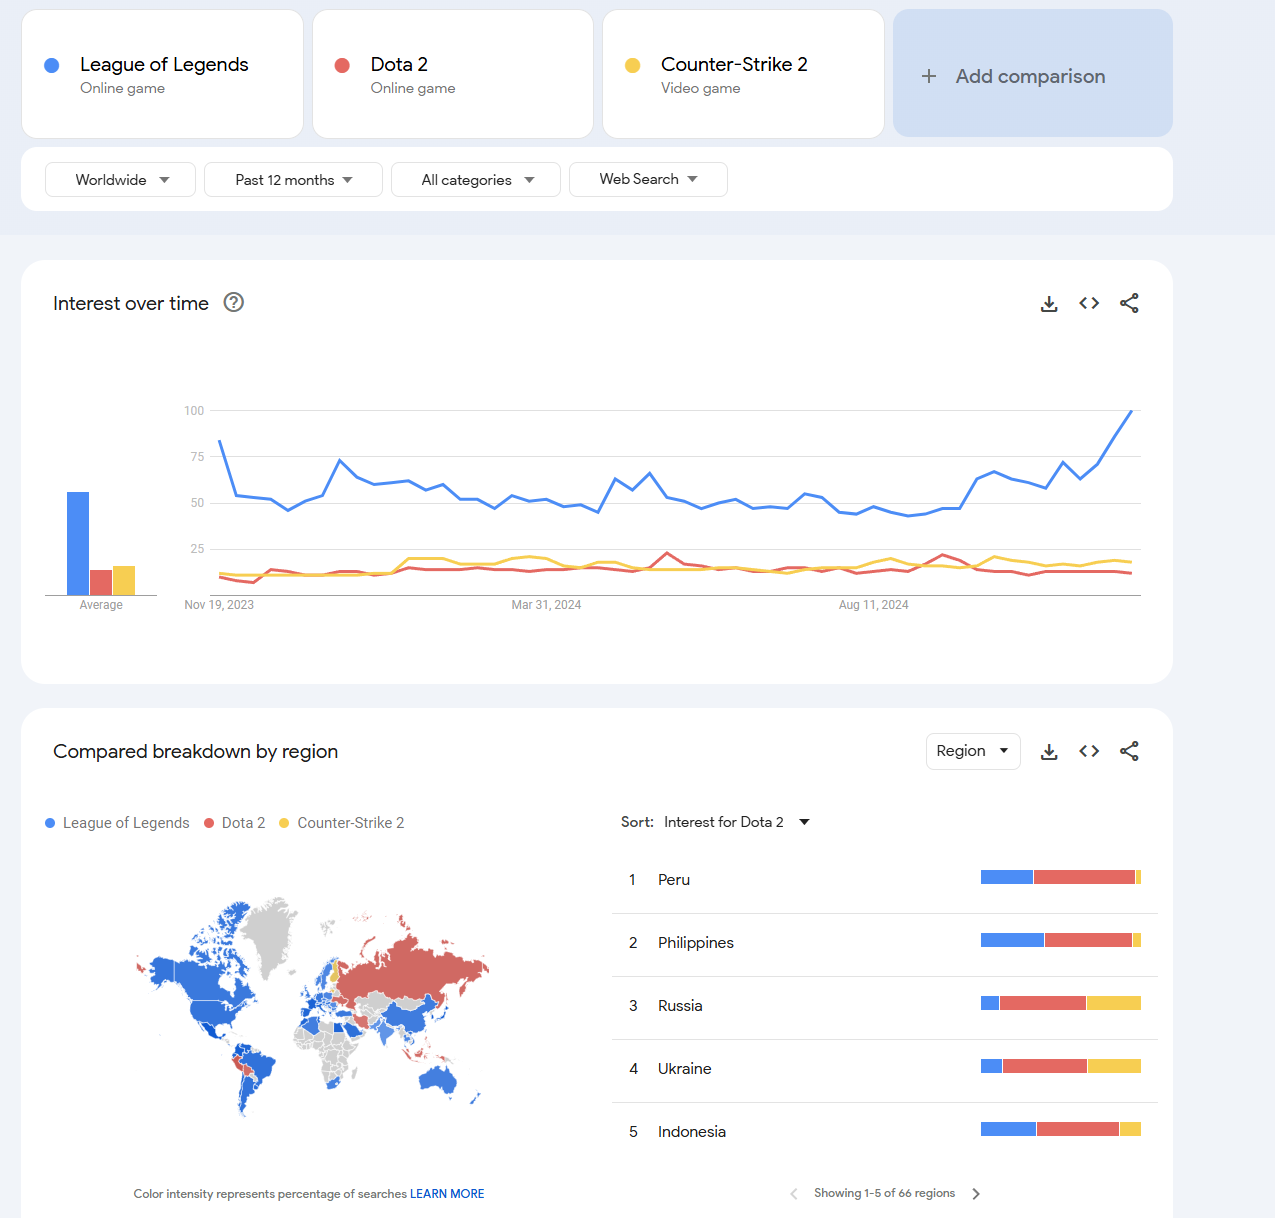Select the Dota 2 search term card
Image resolution: width=1275 pixels, height=1218 pixels.
tap(453, 74)
